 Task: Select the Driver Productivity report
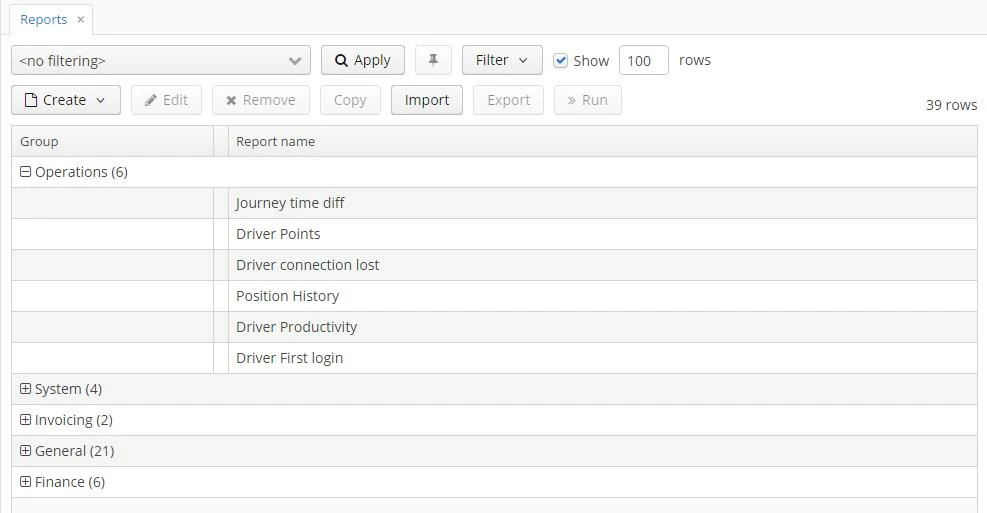coord(494,327)
